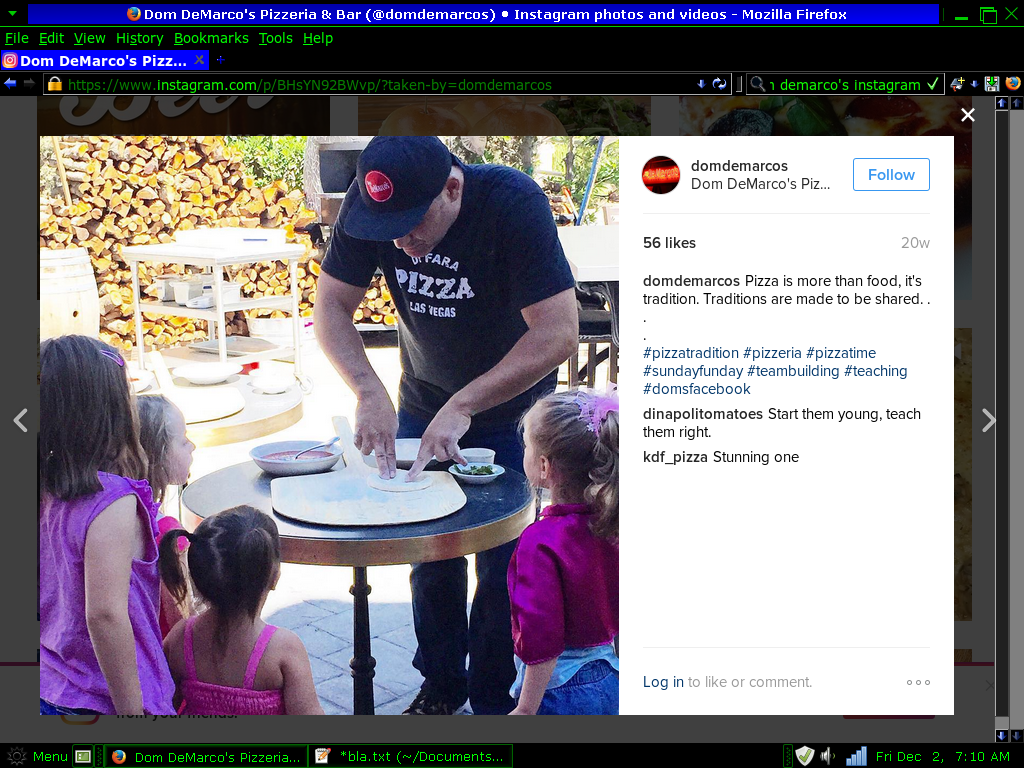This screenshot has width=1024, height=768.
Task: Open the volume control in the system tray
Action: tap(827, 756)
